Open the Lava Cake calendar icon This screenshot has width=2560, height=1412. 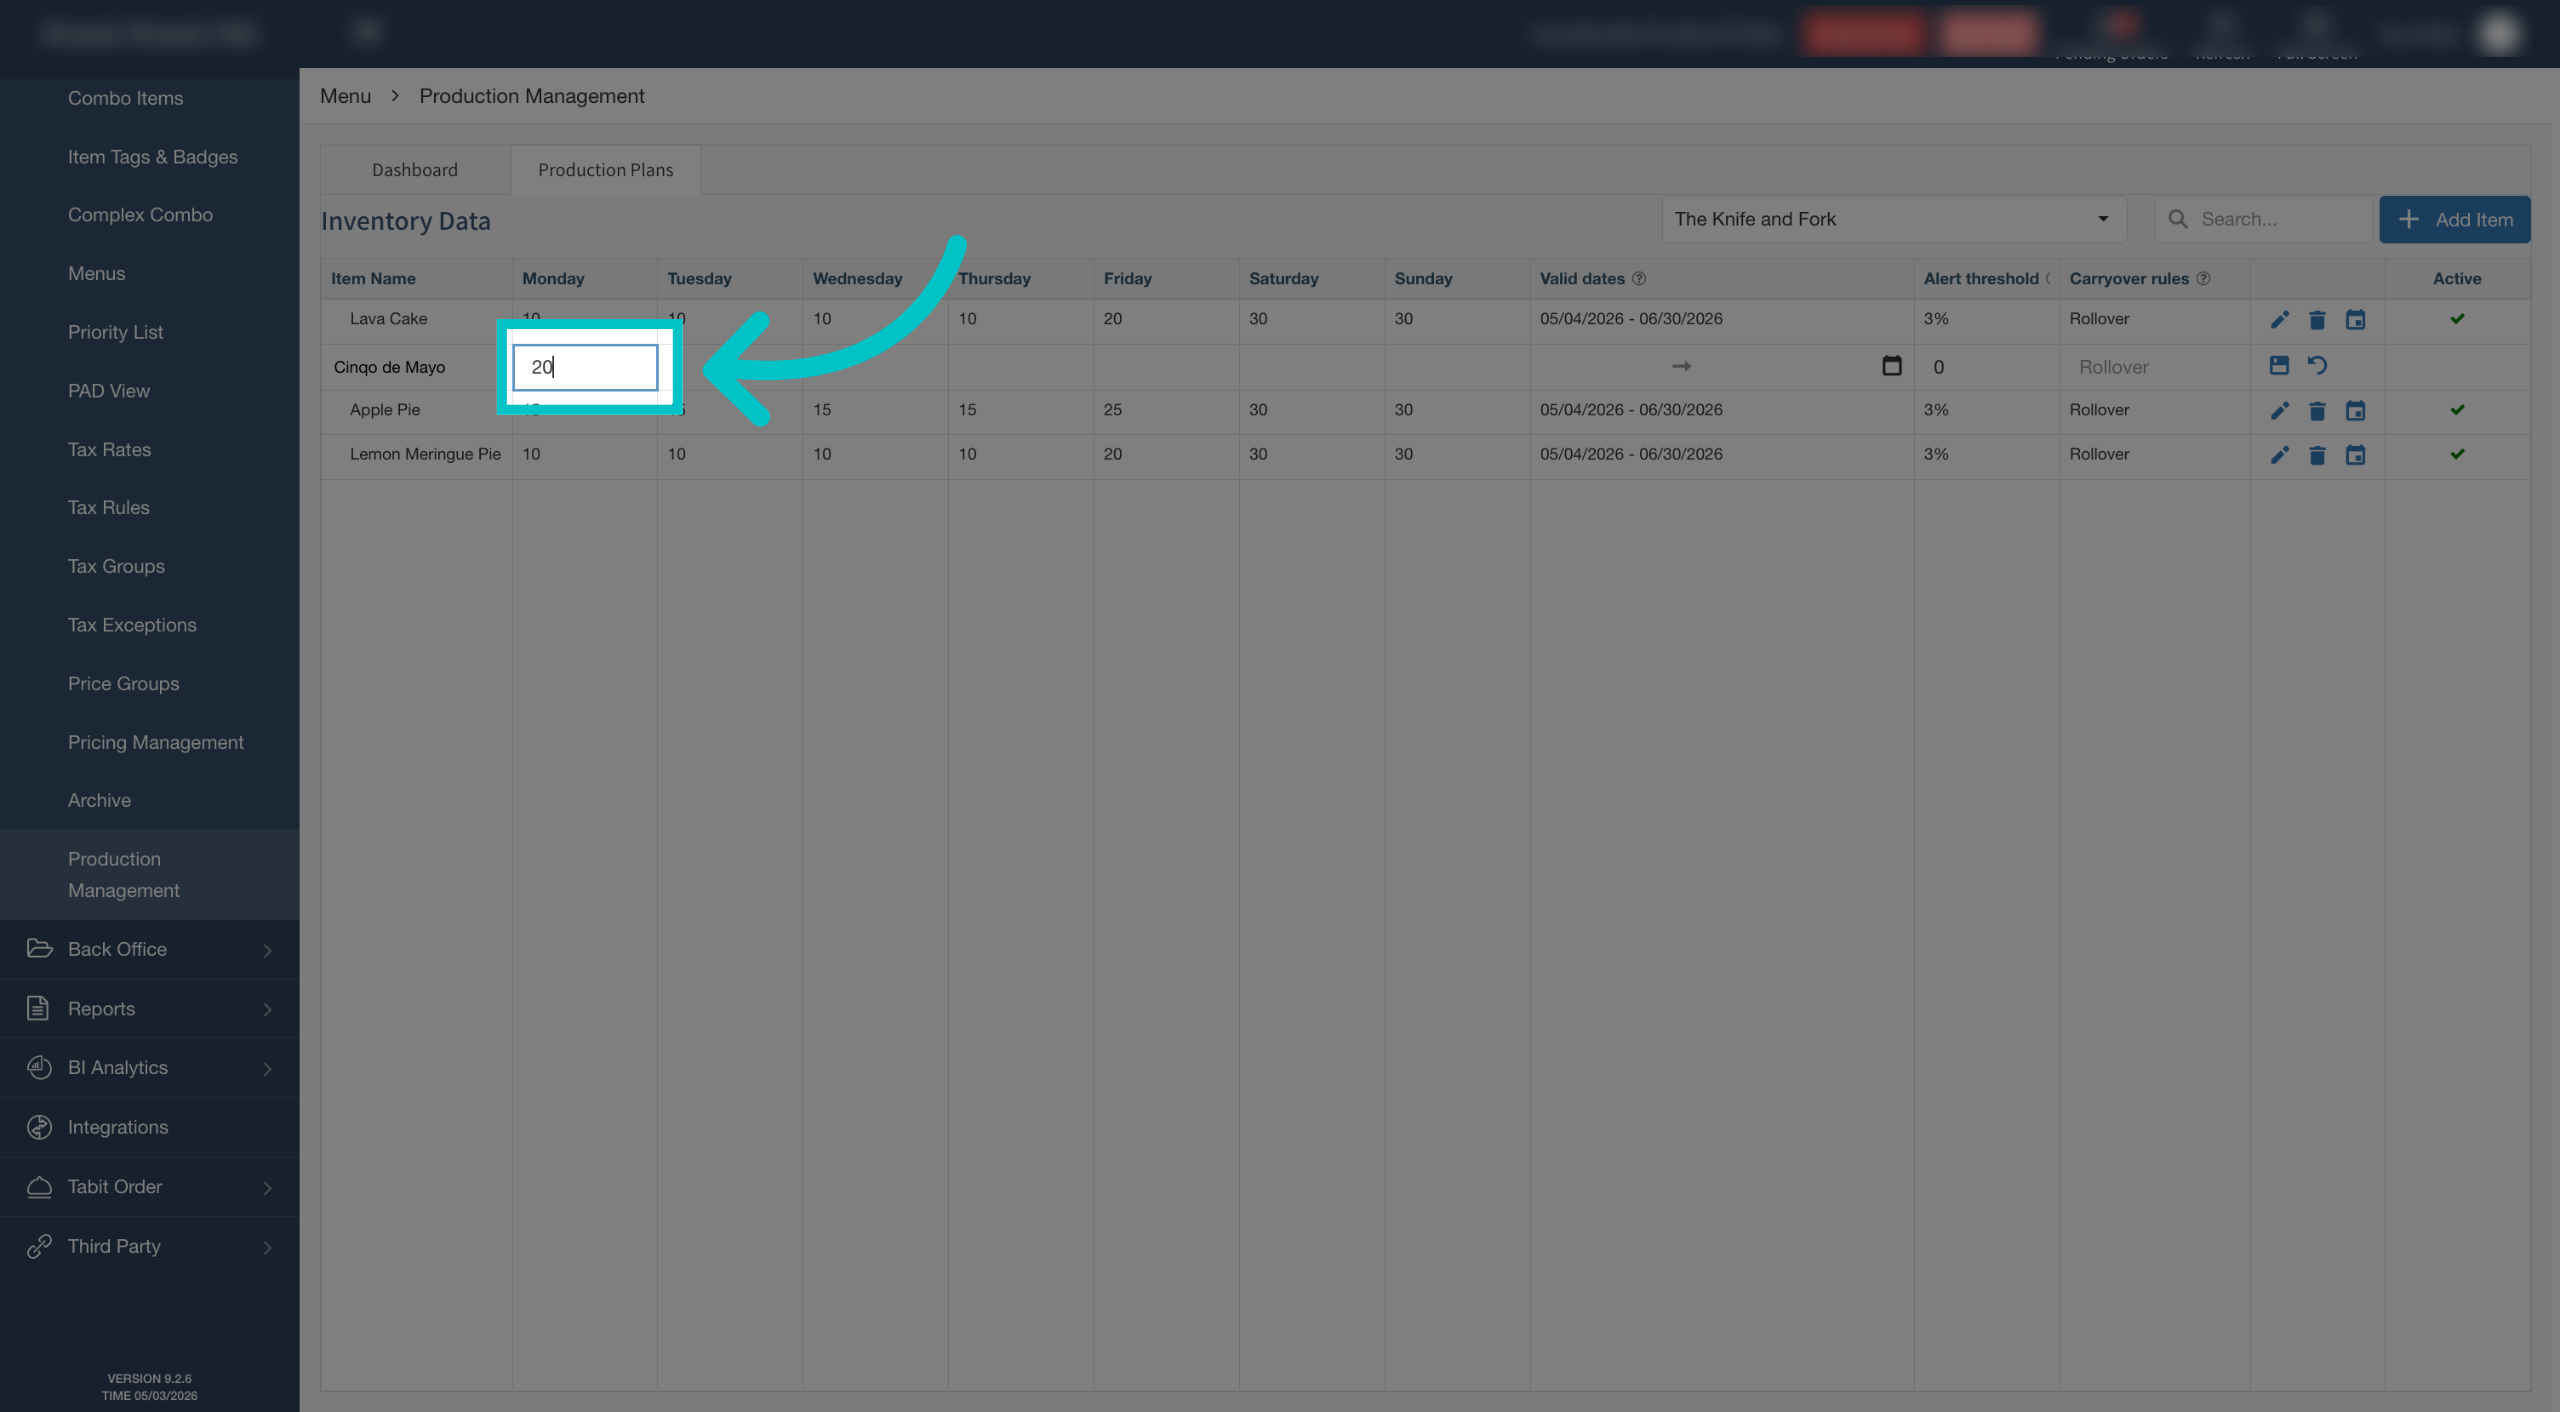[x=2355, y=320]
